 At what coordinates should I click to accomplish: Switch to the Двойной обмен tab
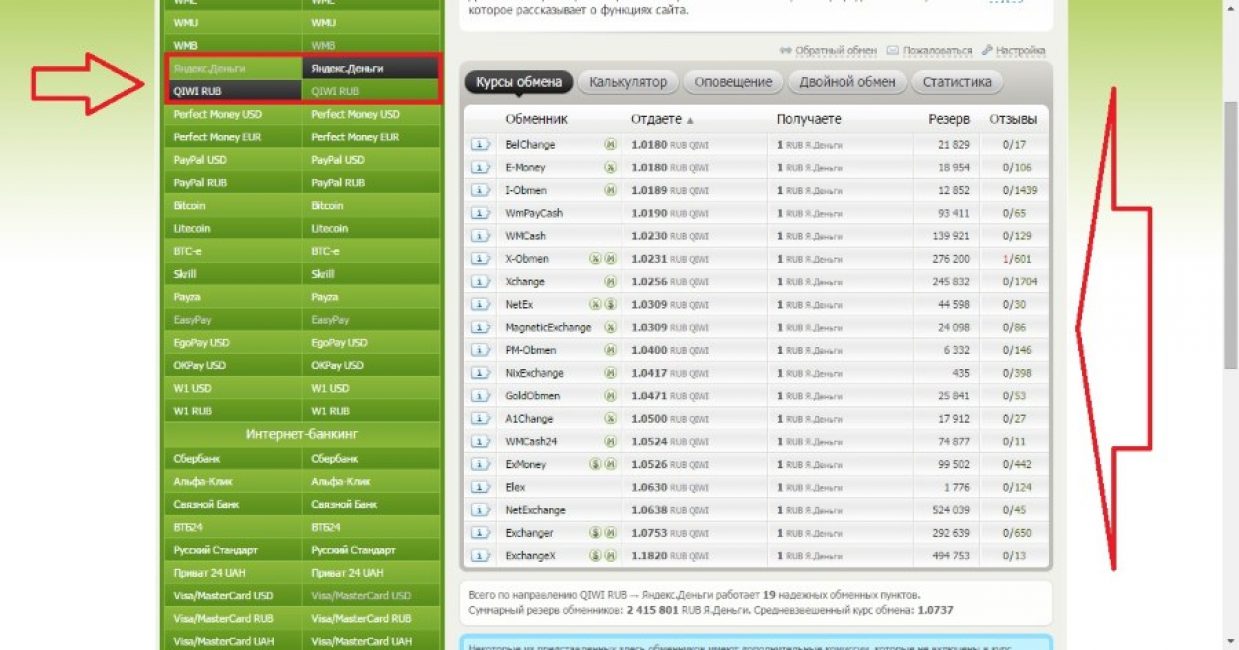847,82
